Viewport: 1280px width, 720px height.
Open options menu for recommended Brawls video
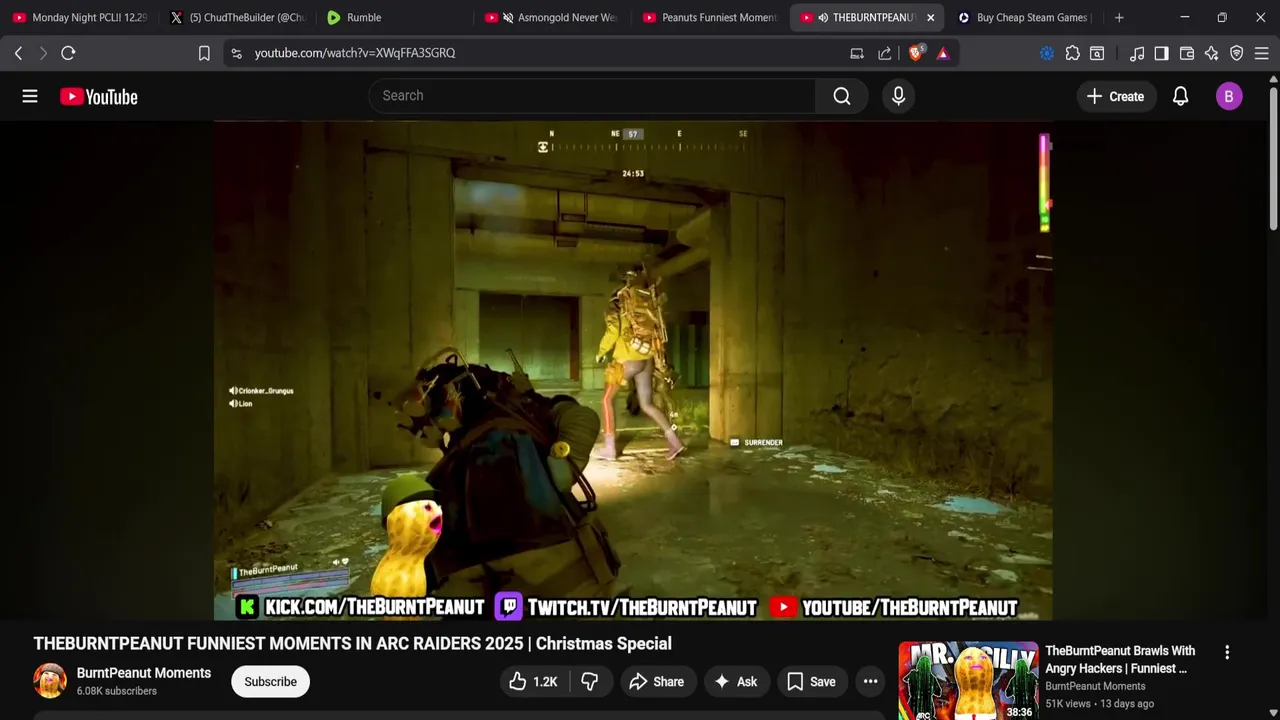(x=1227, y=652)
